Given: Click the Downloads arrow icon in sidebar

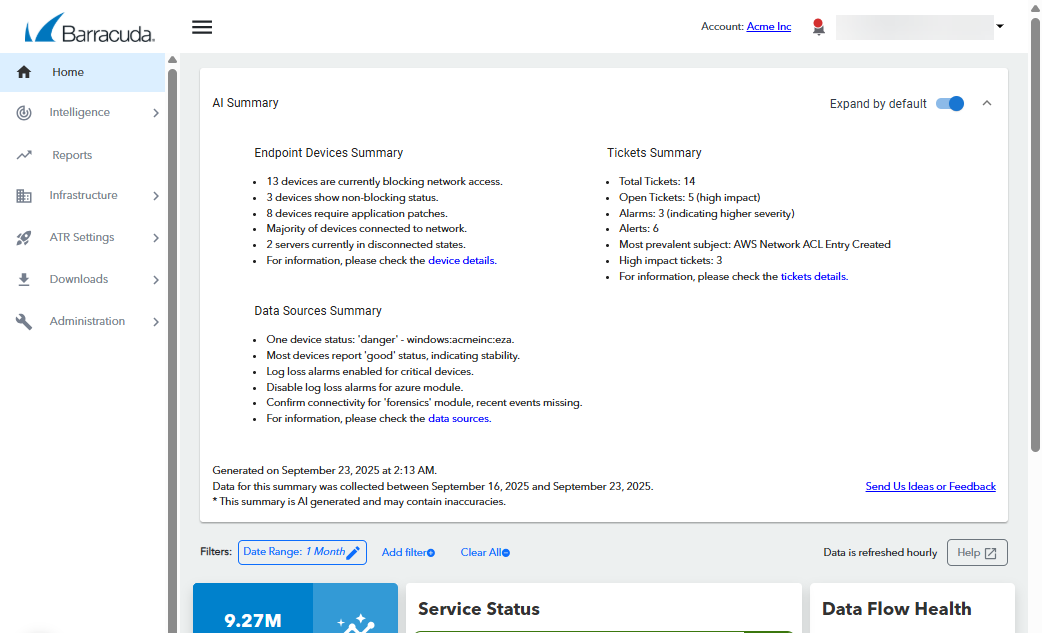Looking at the screenshot, I should pos(24,280).
